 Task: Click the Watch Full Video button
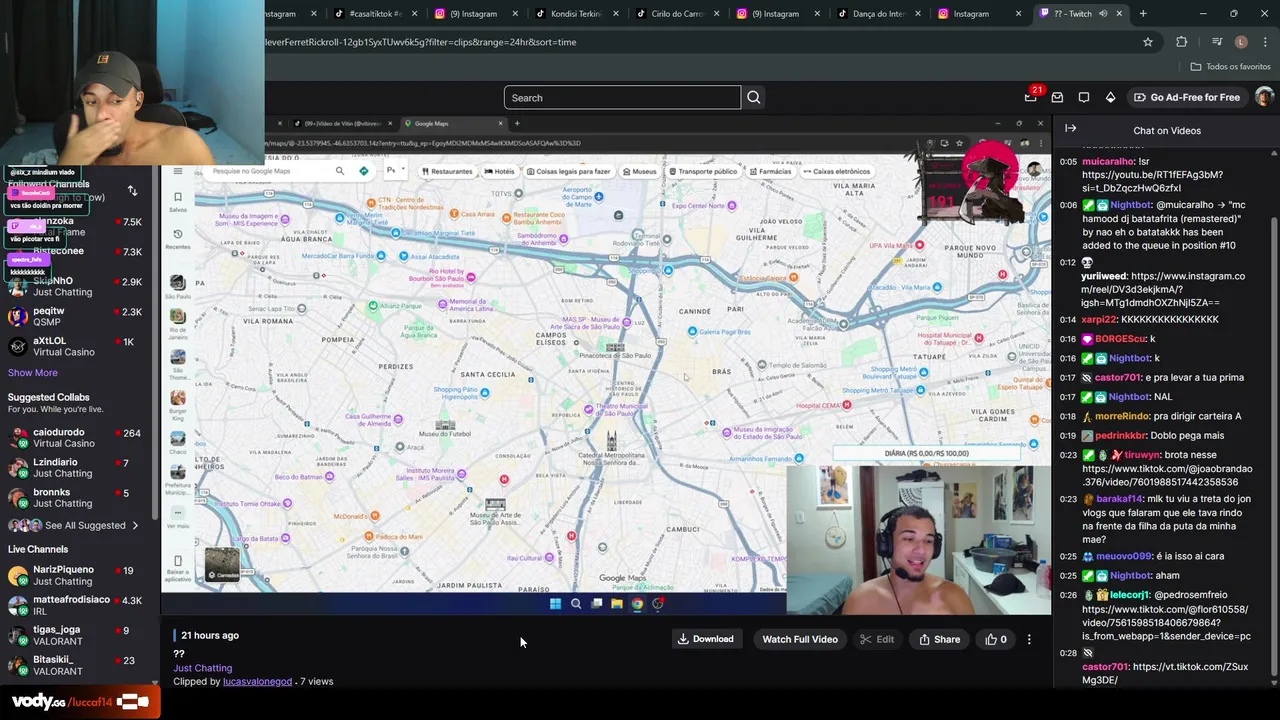[800, 639]
